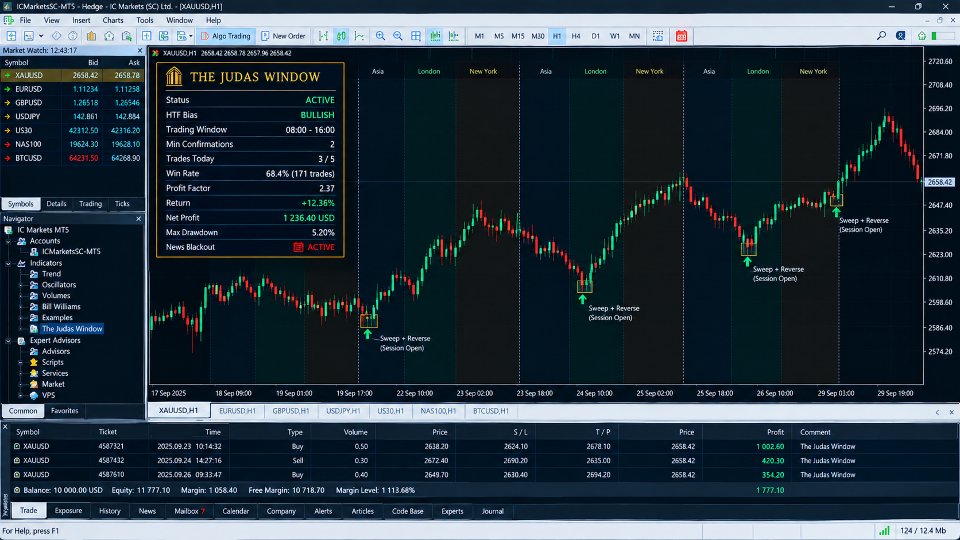Open the File menu
960x540 pixels.
(25, 20)
